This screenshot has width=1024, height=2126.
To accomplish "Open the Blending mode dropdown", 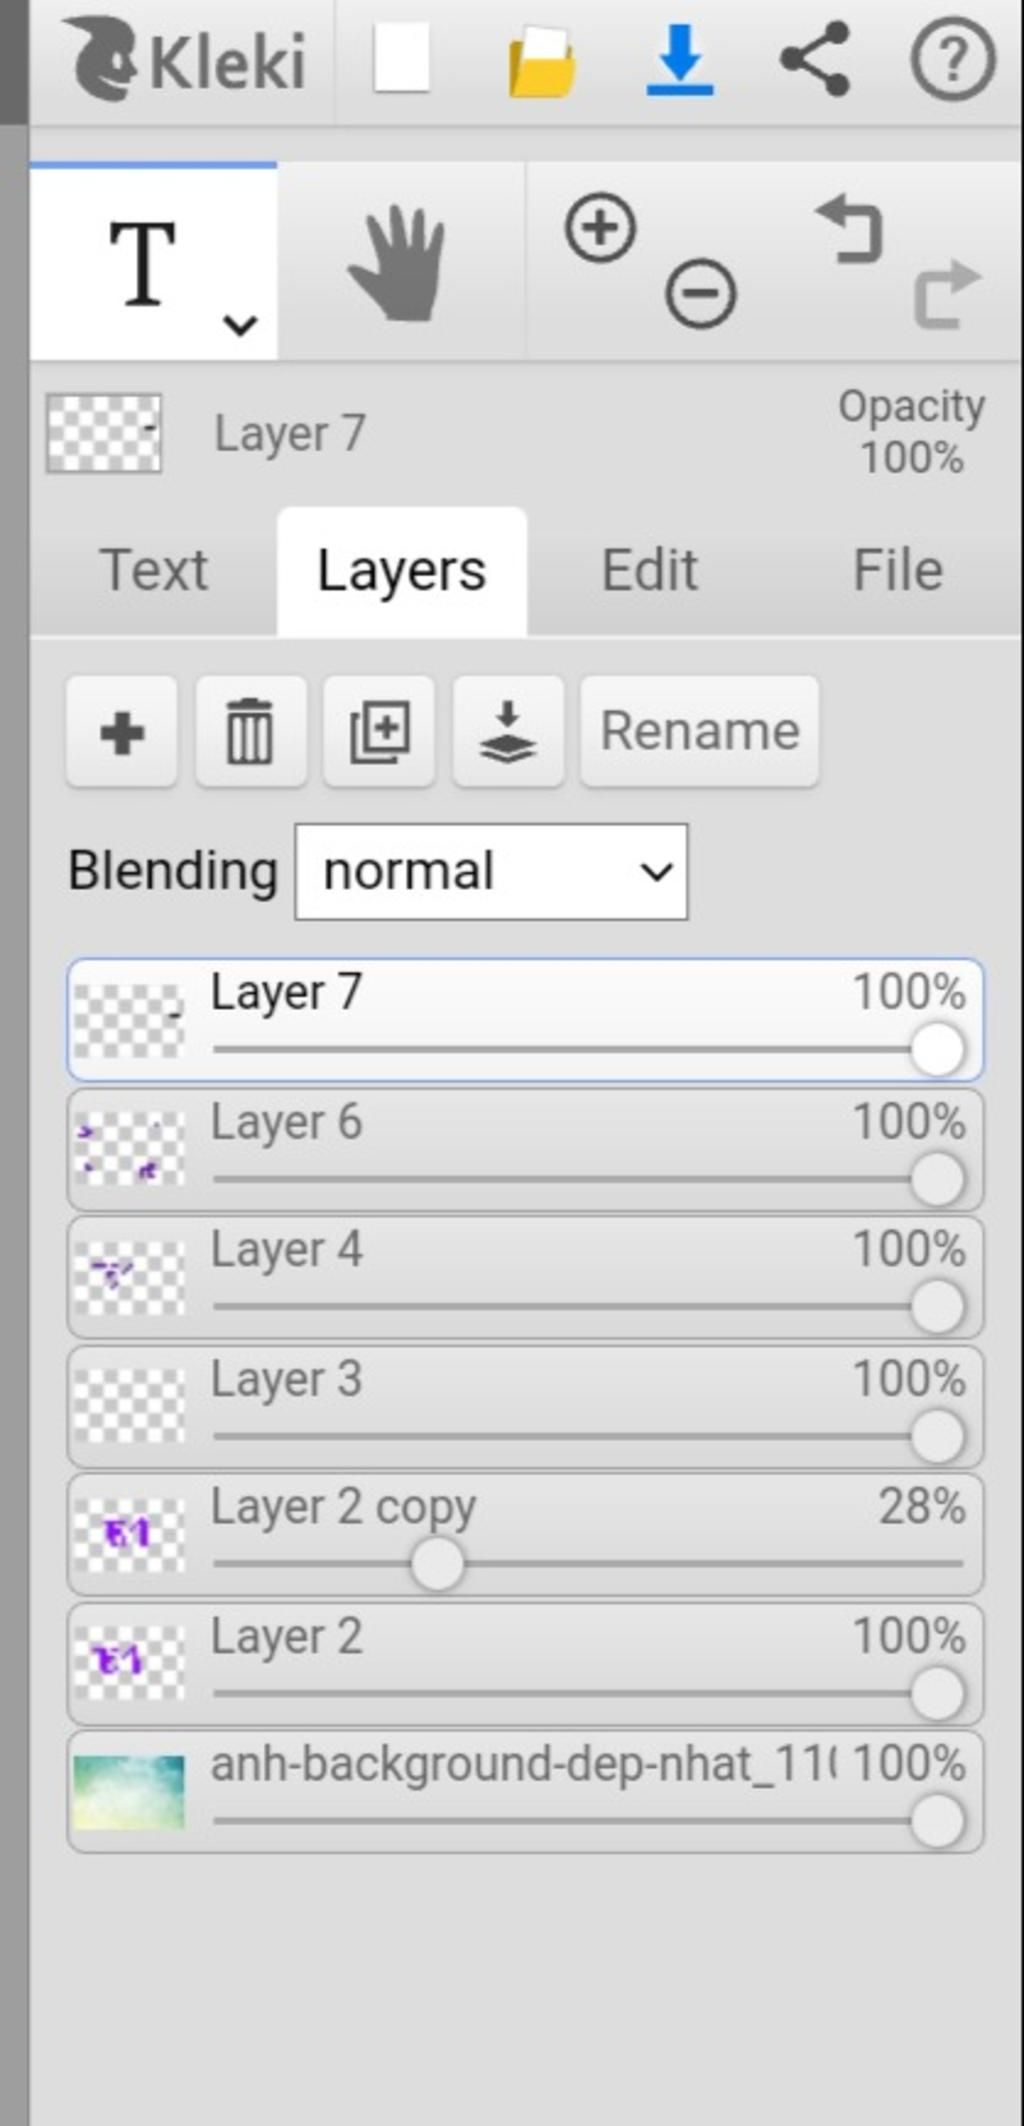I will (x=491, y=872).
